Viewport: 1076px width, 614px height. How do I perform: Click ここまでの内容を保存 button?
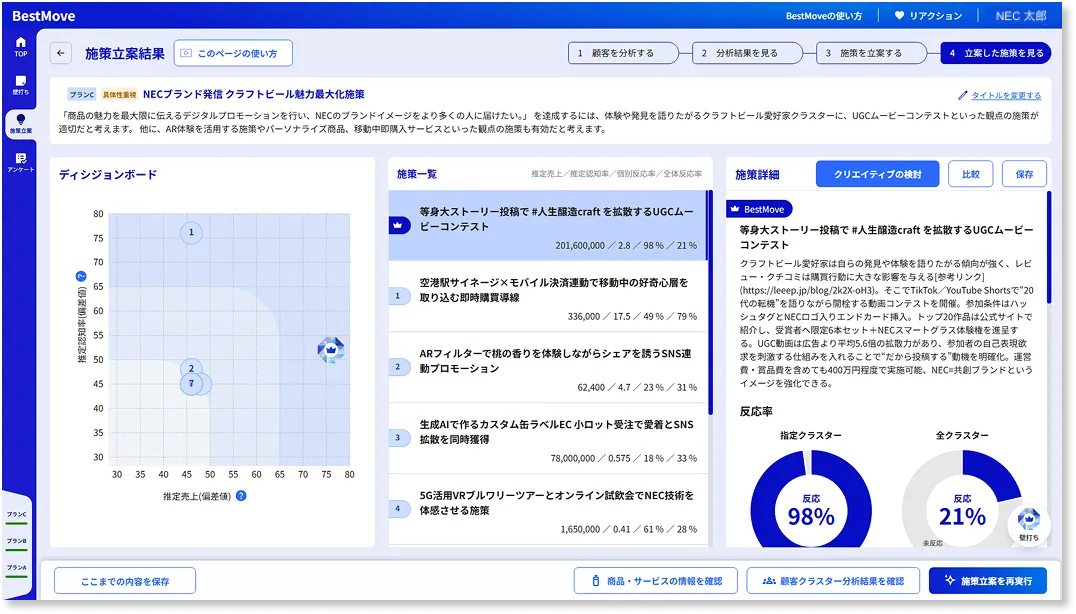[125, 581]
